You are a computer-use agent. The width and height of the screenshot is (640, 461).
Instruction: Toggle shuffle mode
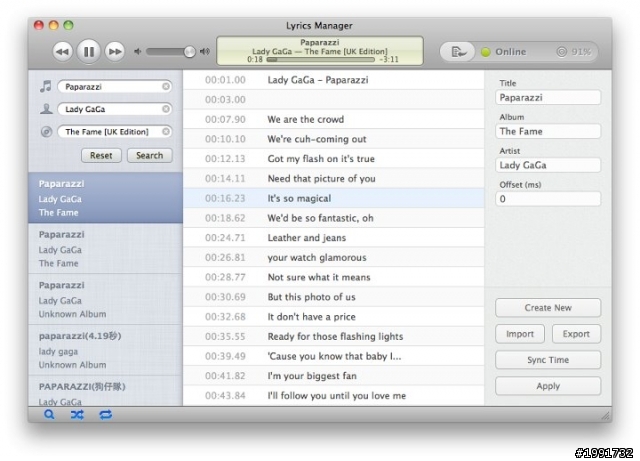coord(77,415)
